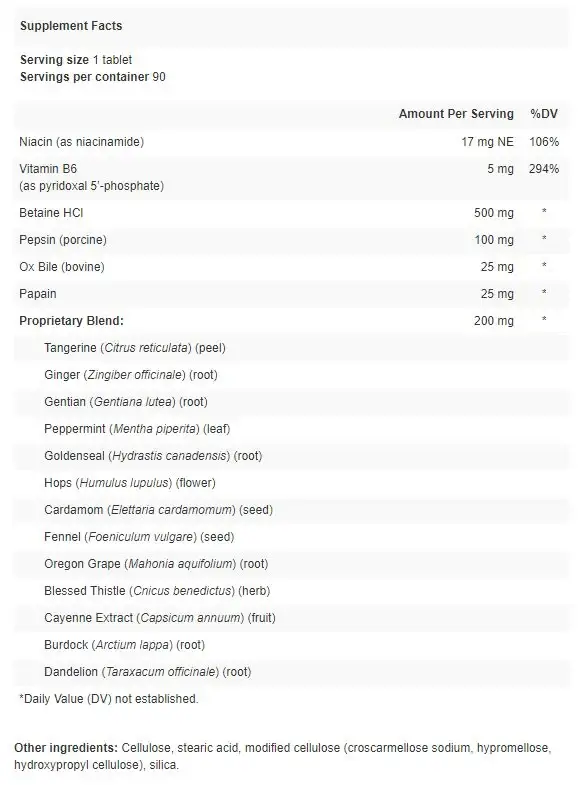This screenshot has height=785, width=588.
Task: Select the Niacin (as niacinamide) row
Action: (x=291, y=142)
